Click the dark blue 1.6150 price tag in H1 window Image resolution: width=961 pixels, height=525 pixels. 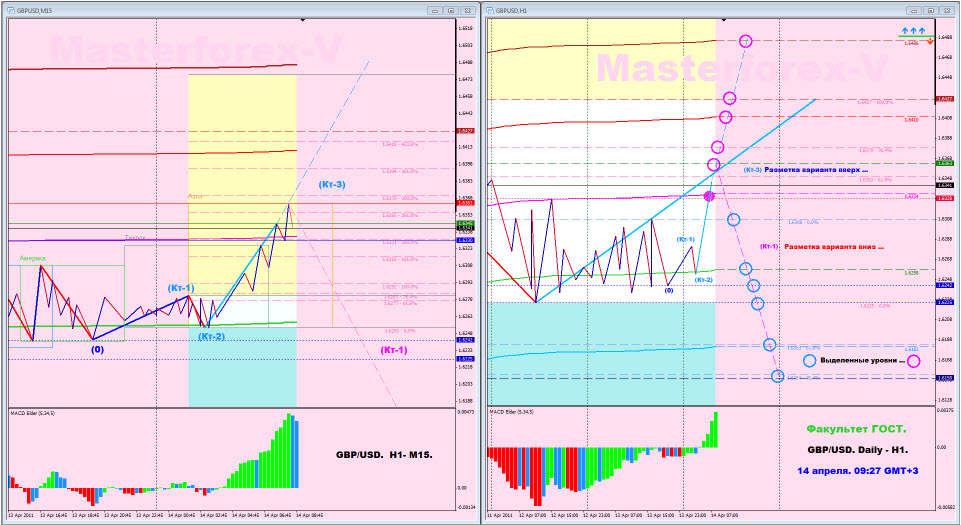pyautogui.click(x=944, y=378)
